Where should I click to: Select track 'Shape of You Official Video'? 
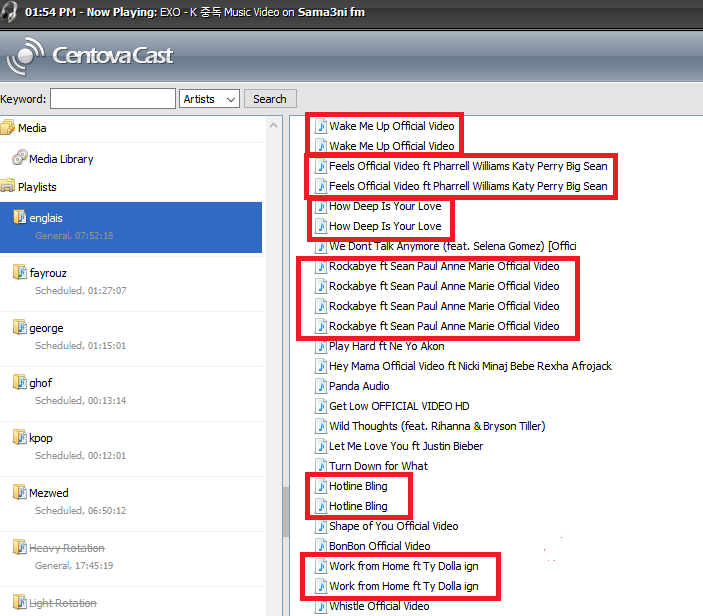point(394,526)
